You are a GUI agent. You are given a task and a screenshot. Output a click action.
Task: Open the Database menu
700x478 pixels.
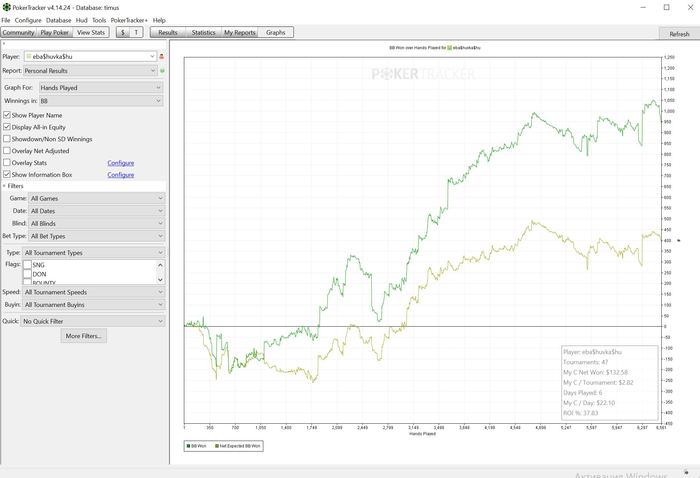(x=58, y=20)
